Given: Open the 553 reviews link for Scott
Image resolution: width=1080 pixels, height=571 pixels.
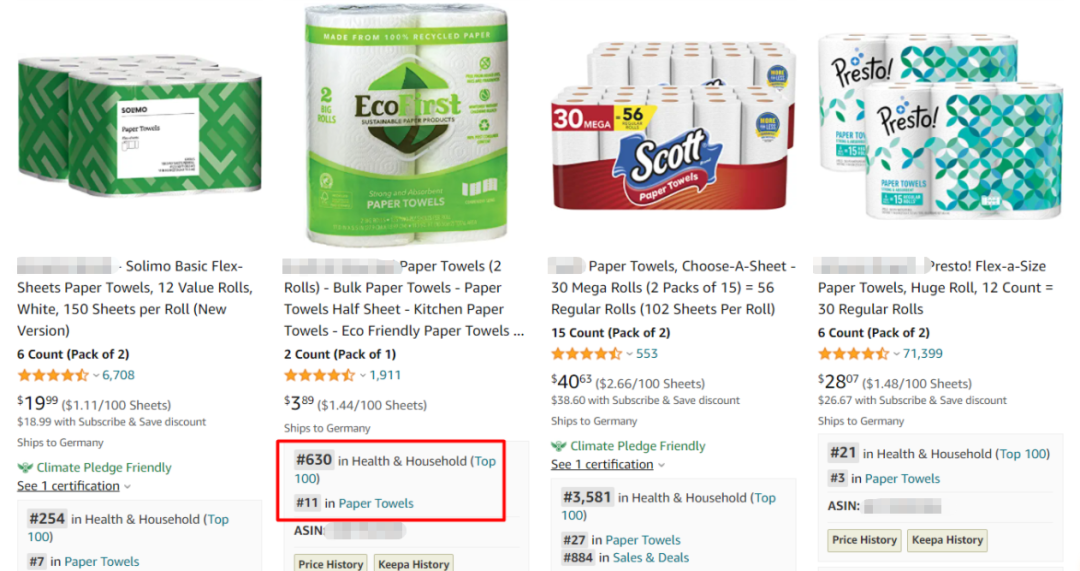Looking at the screenshot, I should click(x=647, y=354).
